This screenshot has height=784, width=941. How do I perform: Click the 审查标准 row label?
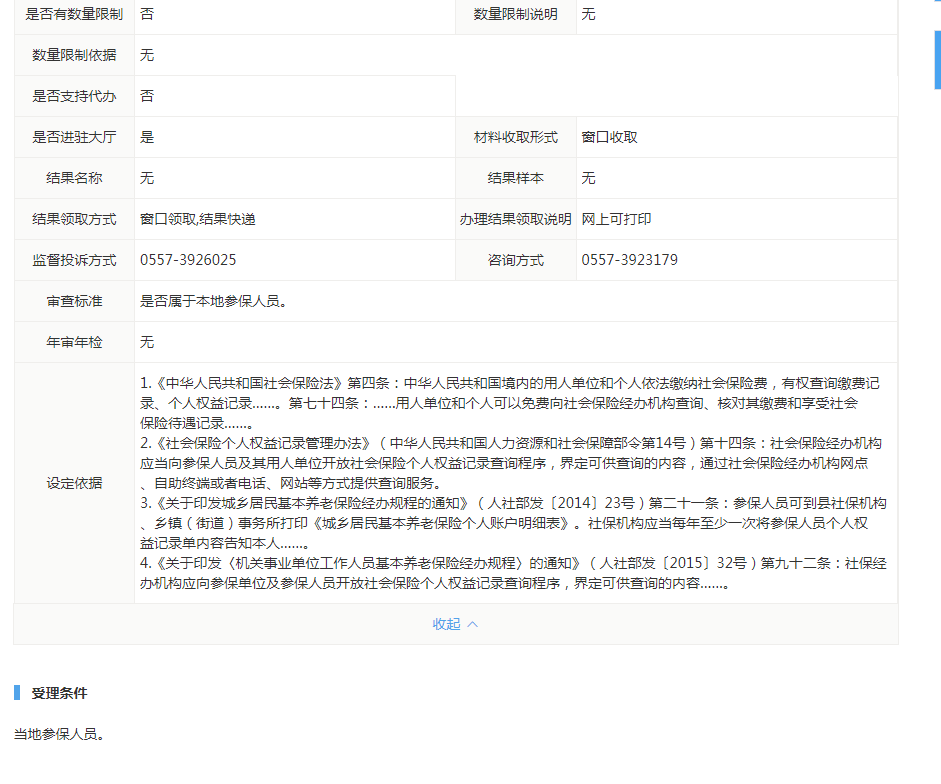[x=74, y=301]
